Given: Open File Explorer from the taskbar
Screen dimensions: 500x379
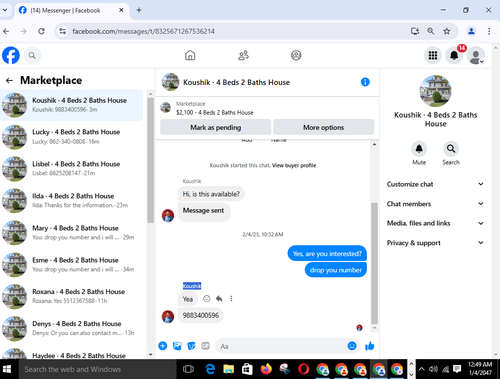Looking at the screenshot, I should [x=228, y=369].
